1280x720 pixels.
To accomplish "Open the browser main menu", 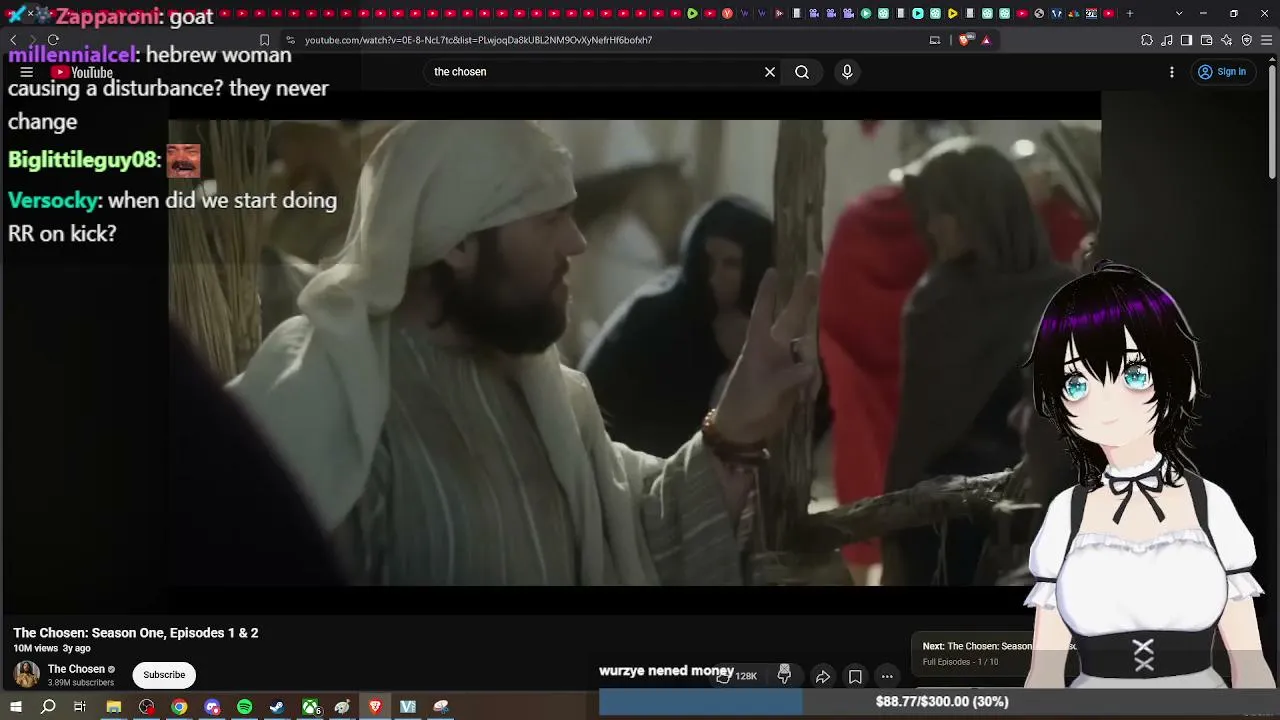I will (1267, 40).
